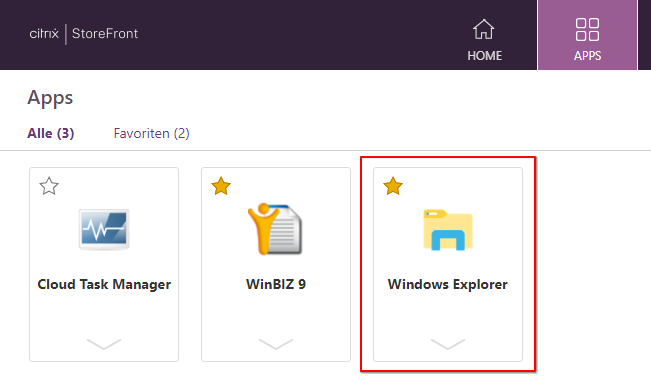Switch to the Alle (3) tab

(51, 133)
